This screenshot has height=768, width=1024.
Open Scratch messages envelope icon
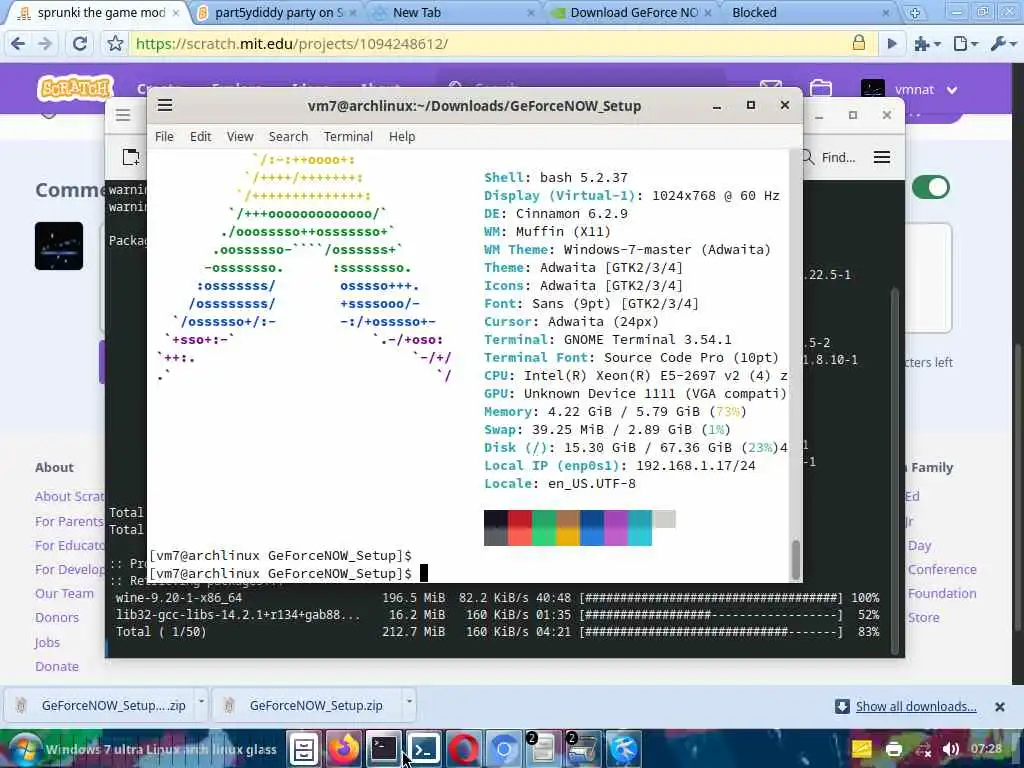coord(771,88)
